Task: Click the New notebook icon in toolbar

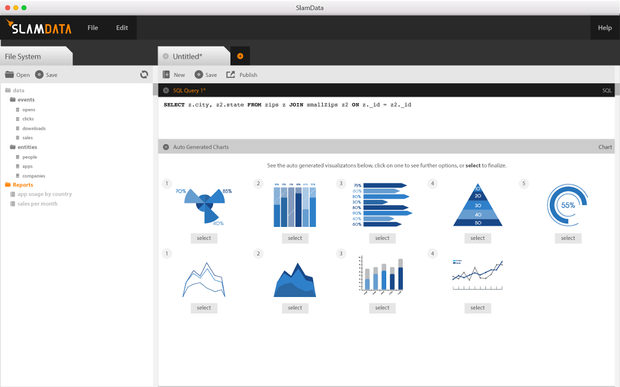Action: (x=166, y=74)
